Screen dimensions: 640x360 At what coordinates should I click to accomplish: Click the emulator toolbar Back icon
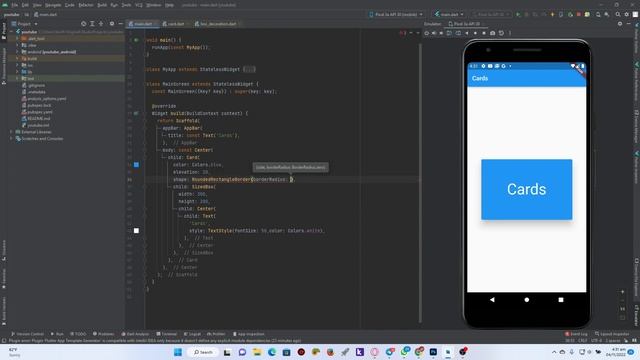pyautogui.click(x=467, y=33)
